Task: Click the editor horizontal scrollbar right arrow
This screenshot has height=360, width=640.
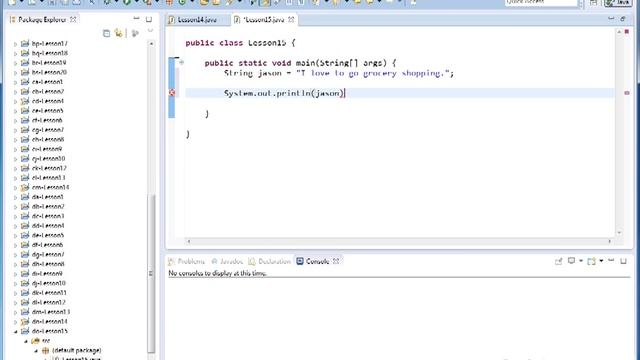Action: click(609, 241)
